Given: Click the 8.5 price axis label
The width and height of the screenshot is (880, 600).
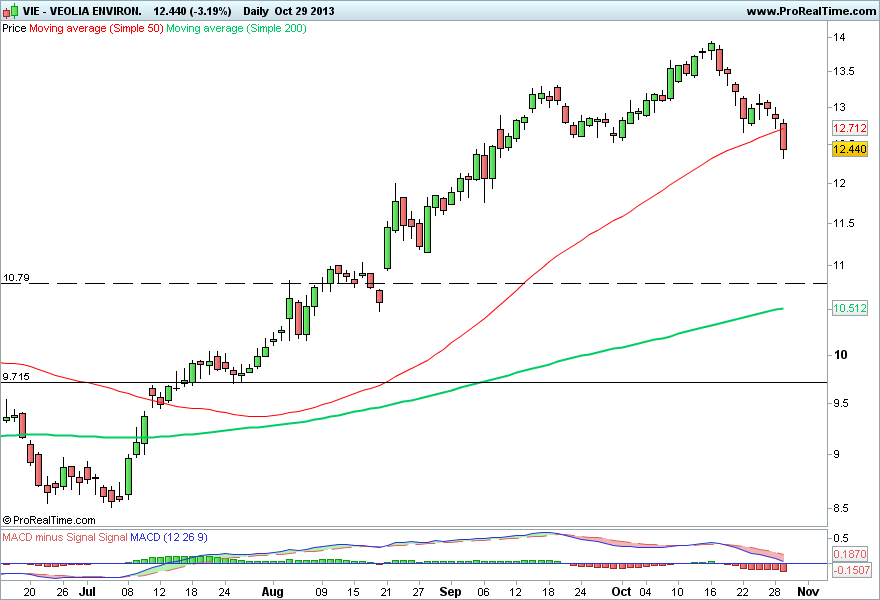Looking at the screenshot, I should click(x=841, y=509).
